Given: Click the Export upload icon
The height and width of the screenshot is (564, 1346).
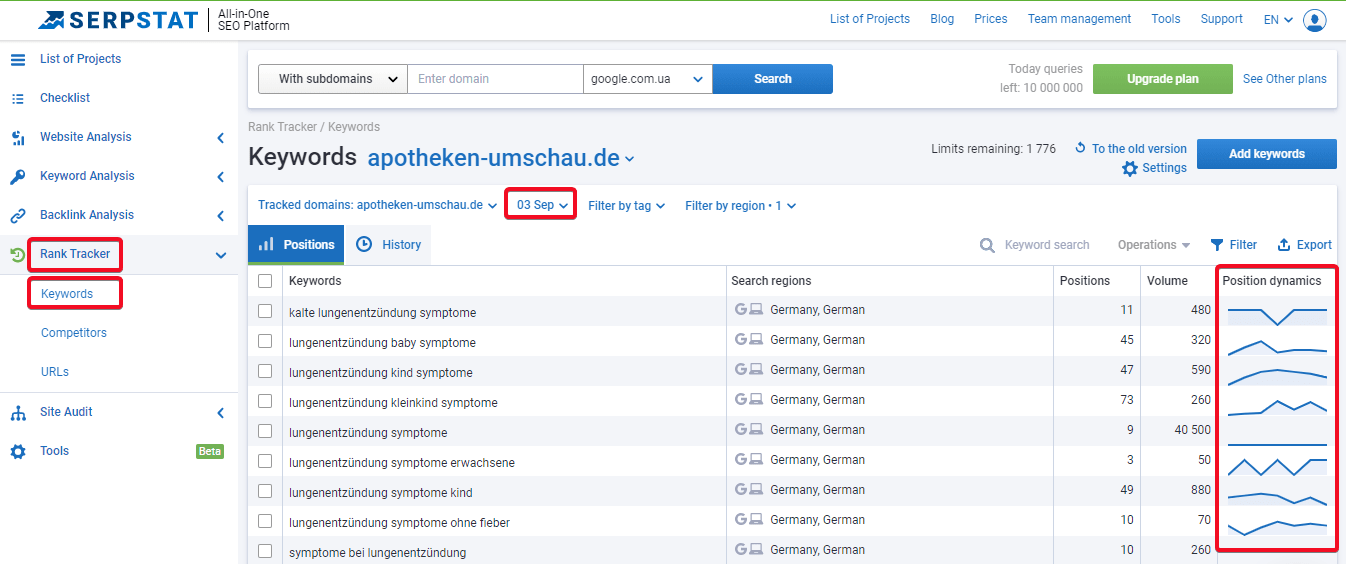Looking at the screenshot, I should point(1284,245).
